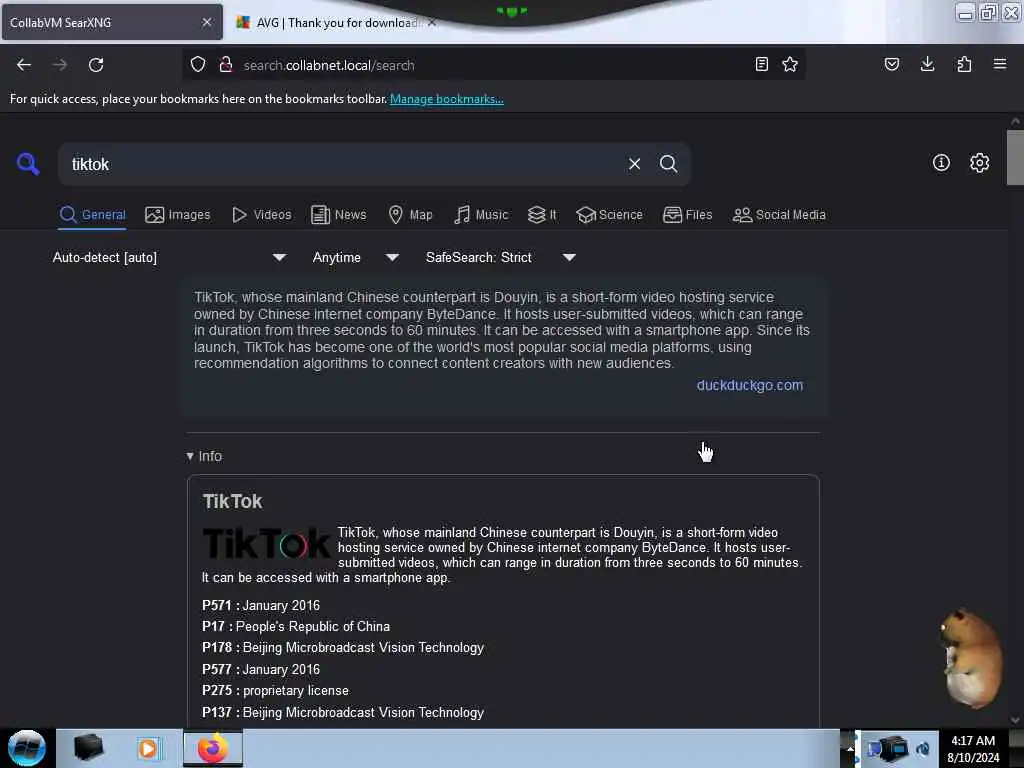The height and width of the screenshot is (768, 1024).
Task: Click P571 January 2016 row
Action: [261, 605]
